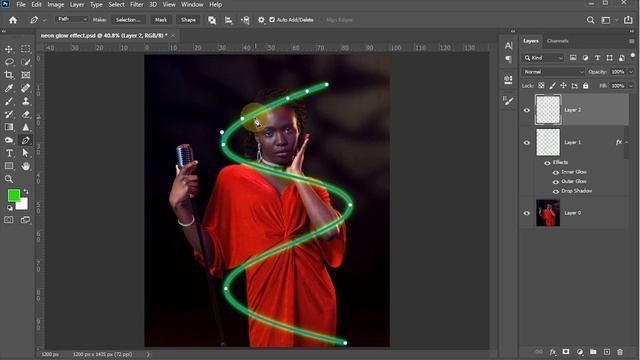Add layer style fx icon at panel bottom

click(553, 352)
